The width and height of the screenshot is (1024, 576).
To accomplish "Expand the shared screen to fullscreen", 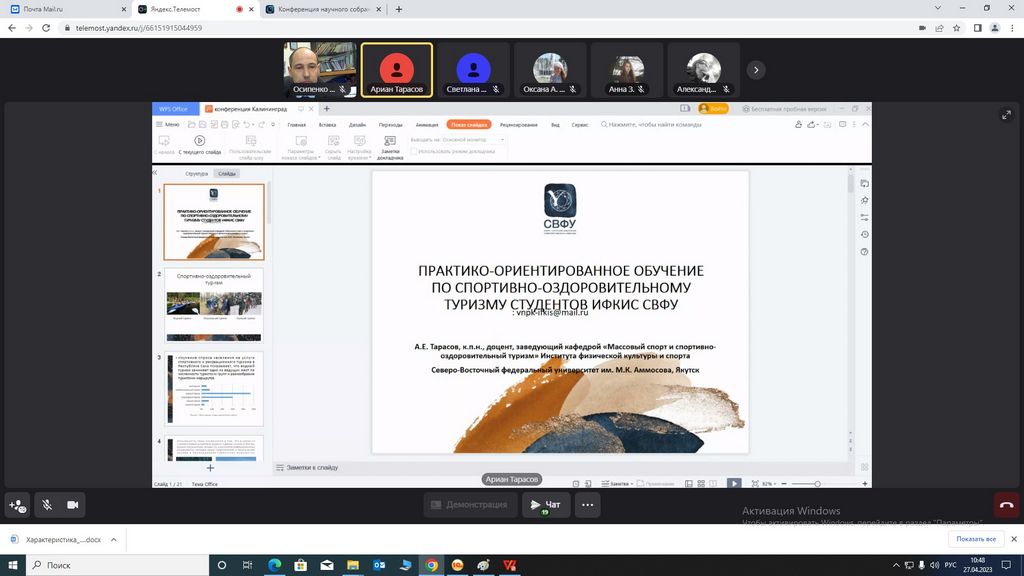I will click(1006, 115).
